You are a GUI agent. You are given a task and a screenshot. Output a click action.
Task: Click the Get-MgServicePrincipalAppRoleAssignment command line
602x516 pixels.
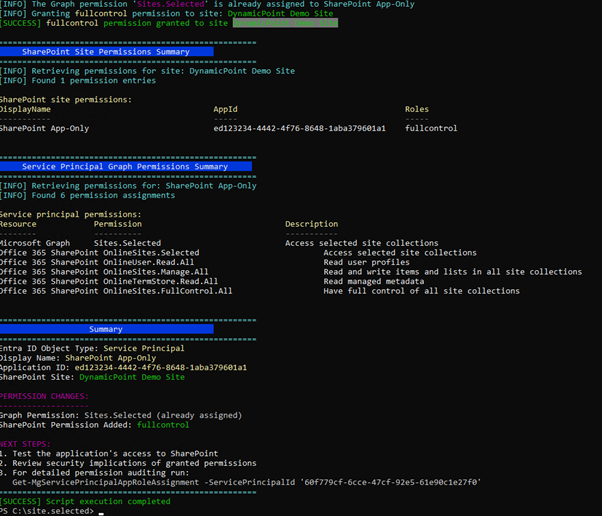(x=246, y=482)
